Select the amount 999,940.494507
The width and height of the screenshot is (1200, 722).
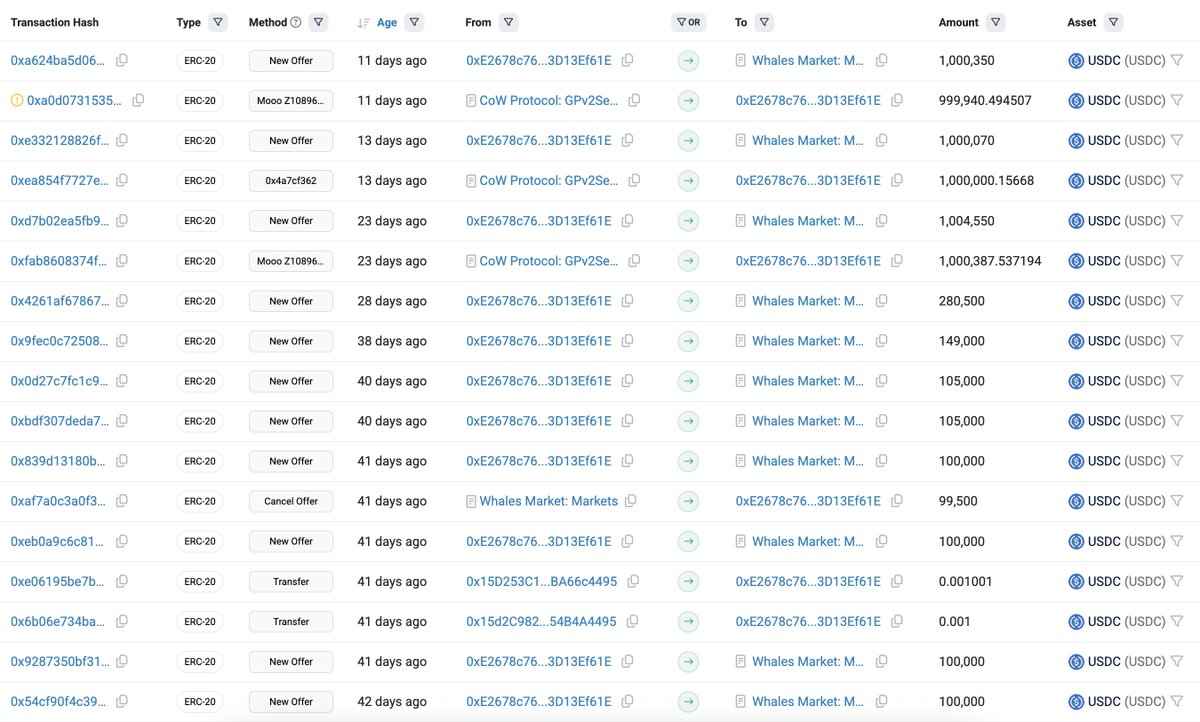[985, 101]
